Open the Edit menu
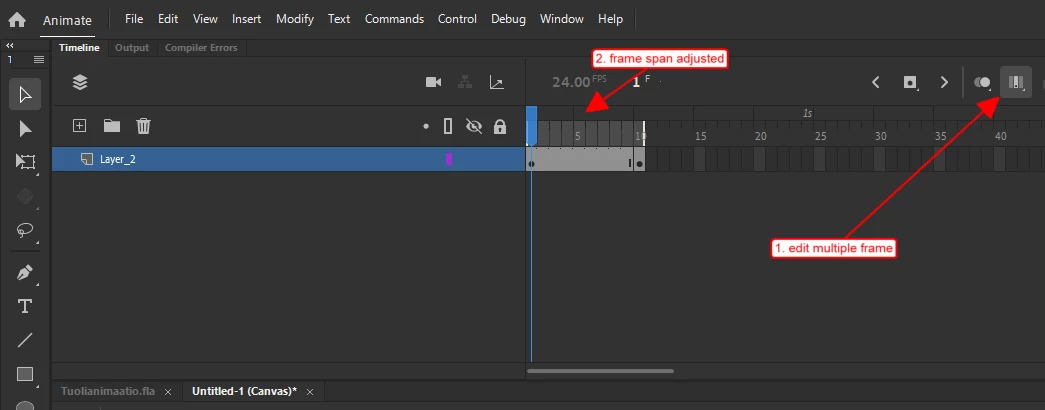 coord(168,19)
